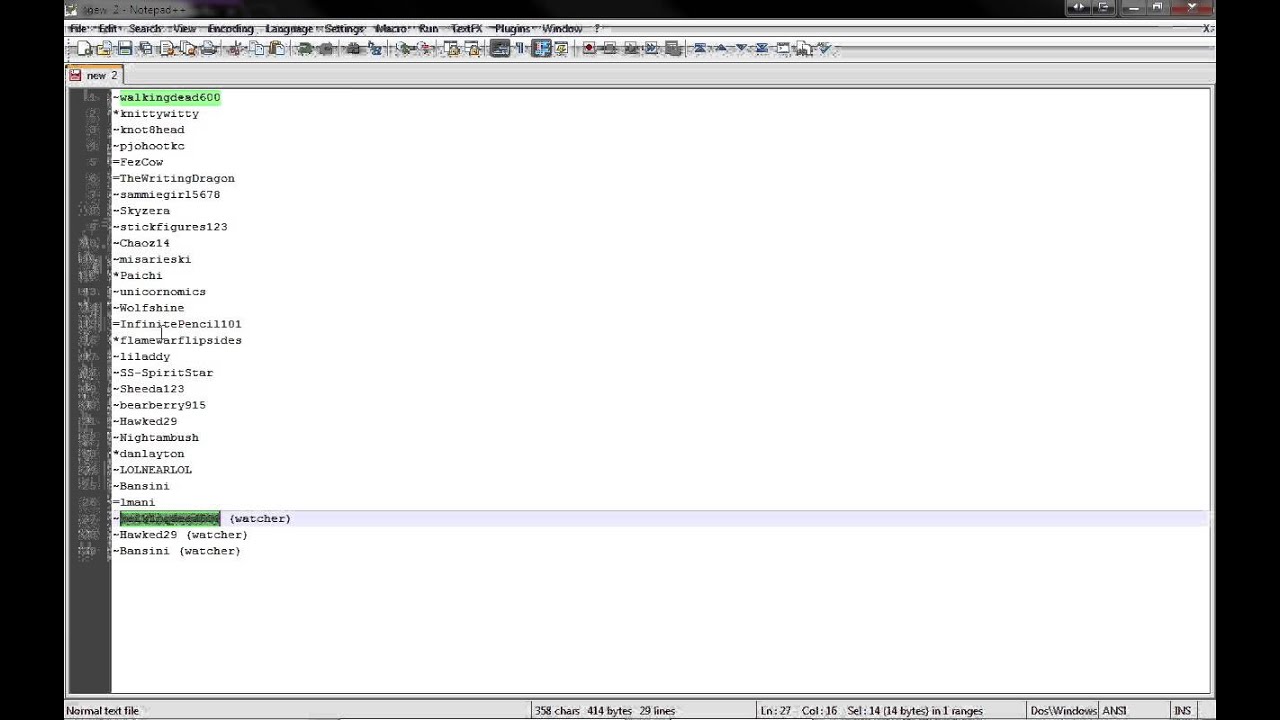Open the Edit menu
Screen dimensions: 1280x720
click(x=108, y=29)
